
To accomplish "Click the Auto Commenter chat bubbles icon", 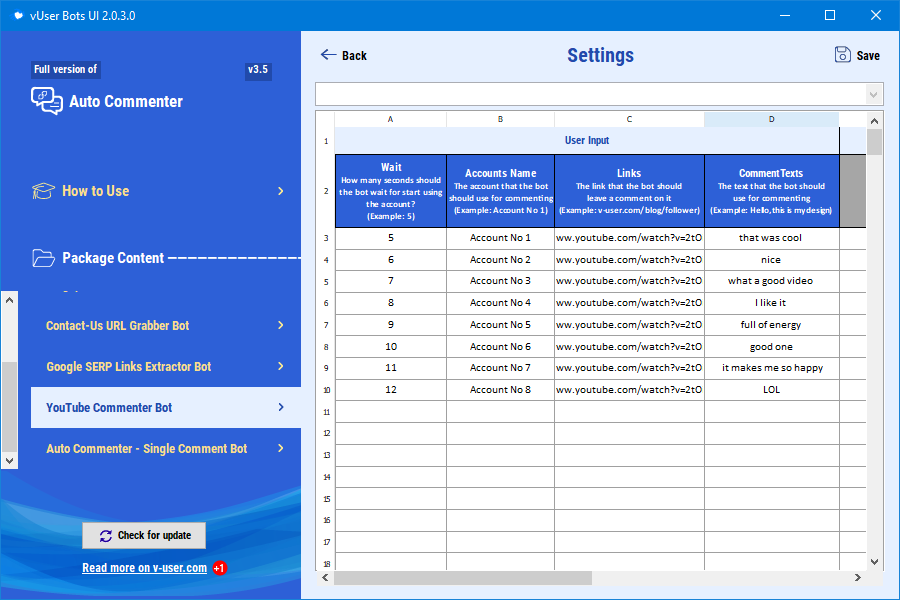I will pyautogui.click(x=46, y=100).
